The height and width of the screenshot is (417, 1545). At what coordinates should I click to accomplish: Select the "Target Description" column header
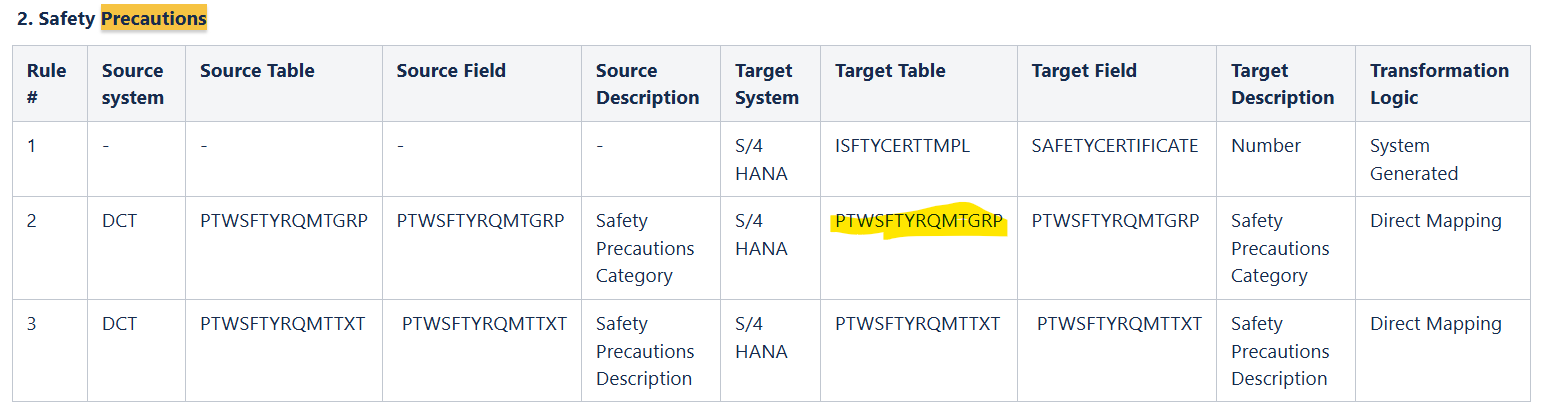tap(1282, 84)
